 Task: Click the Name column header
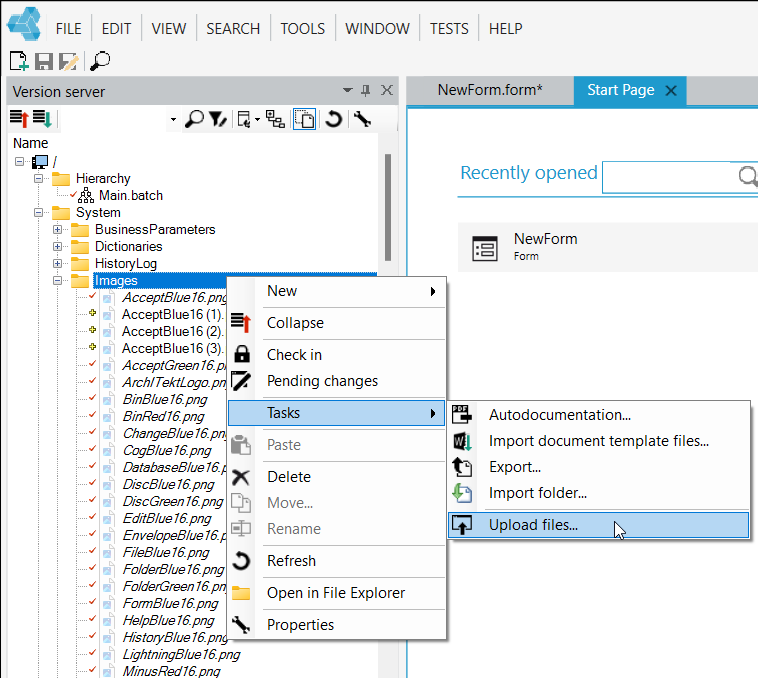click(x=30, y=144)
